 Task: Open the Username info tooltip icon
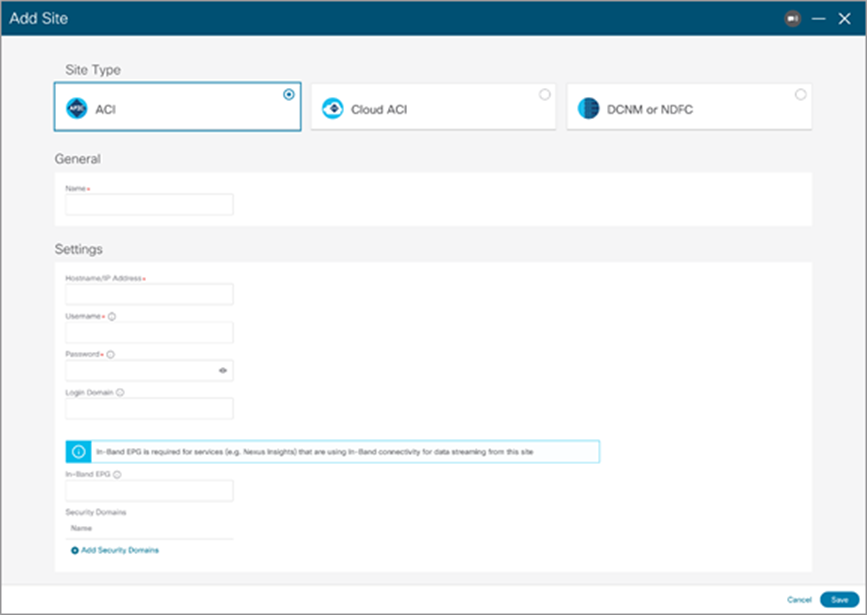pyautogui.click(x=112, y=317)
